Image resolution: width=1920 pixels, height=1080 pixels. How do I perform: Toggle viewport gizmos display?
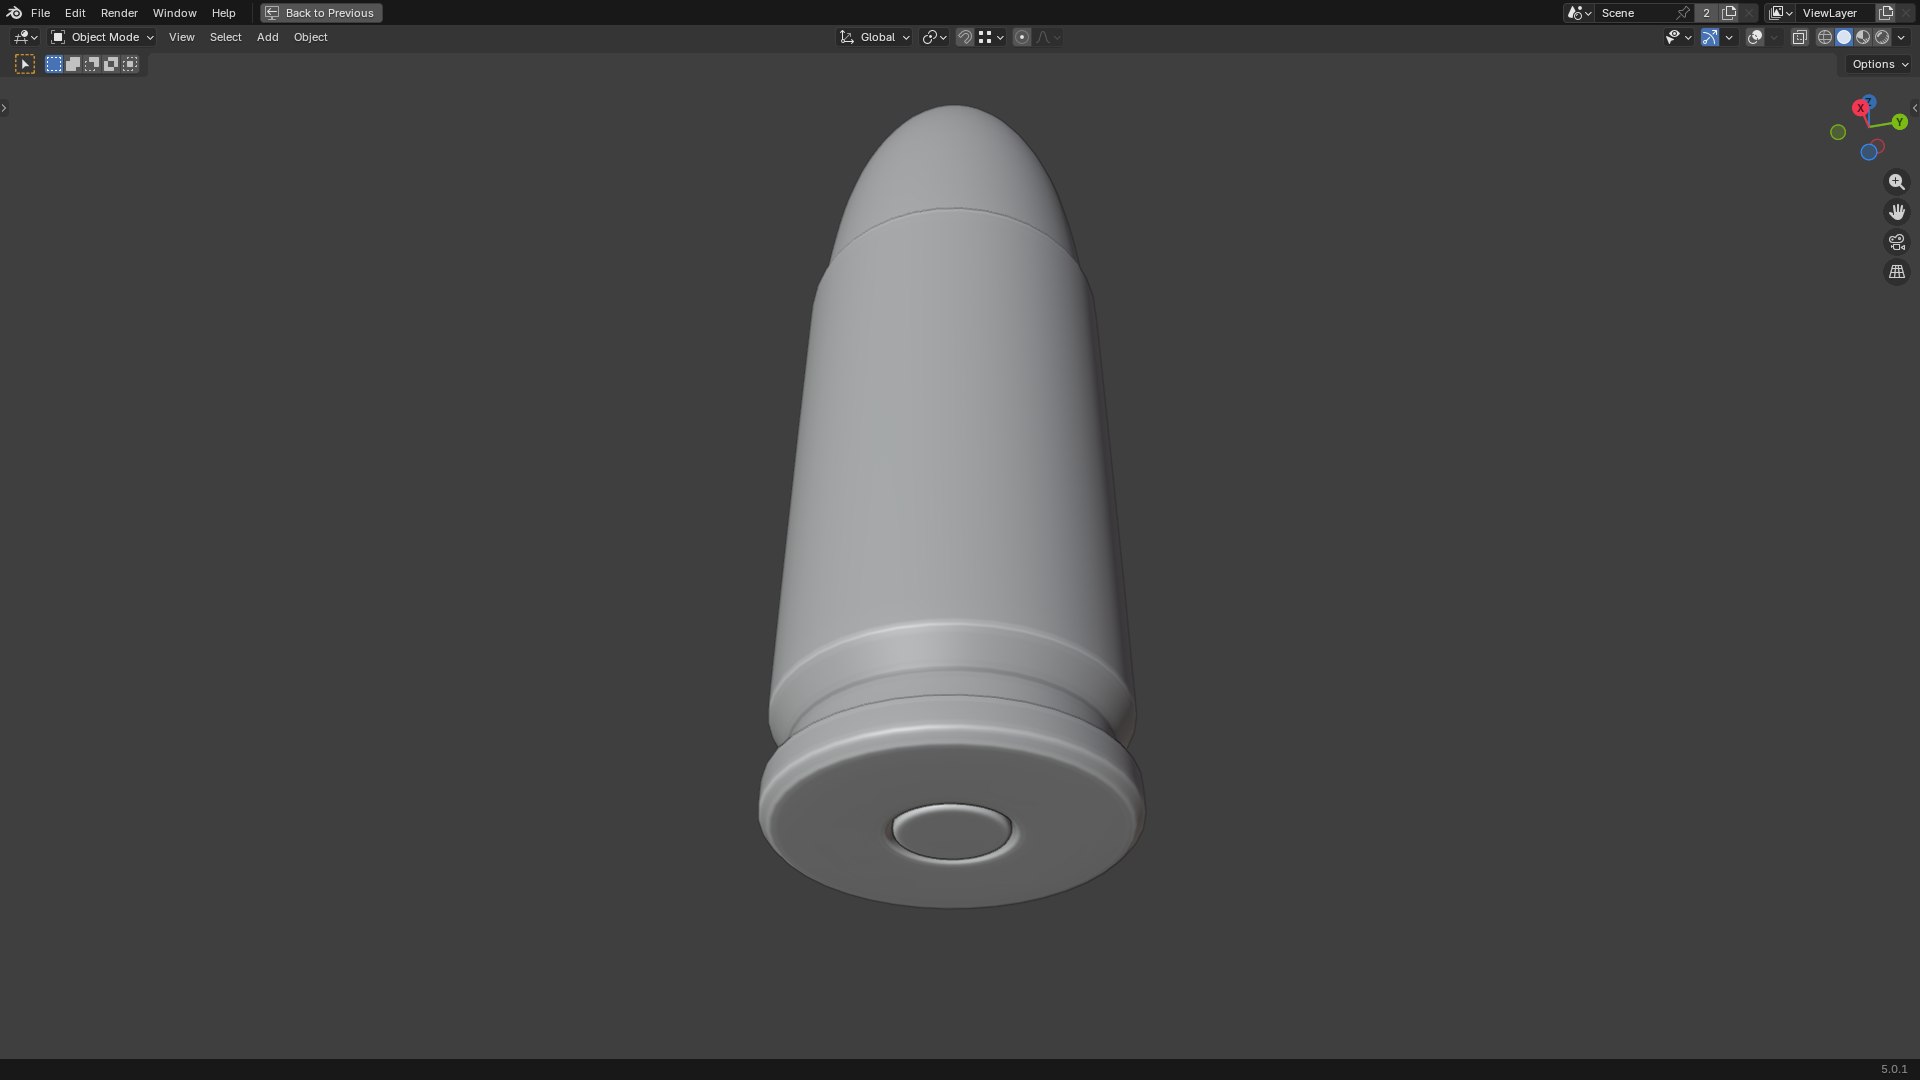[1710, 37]
